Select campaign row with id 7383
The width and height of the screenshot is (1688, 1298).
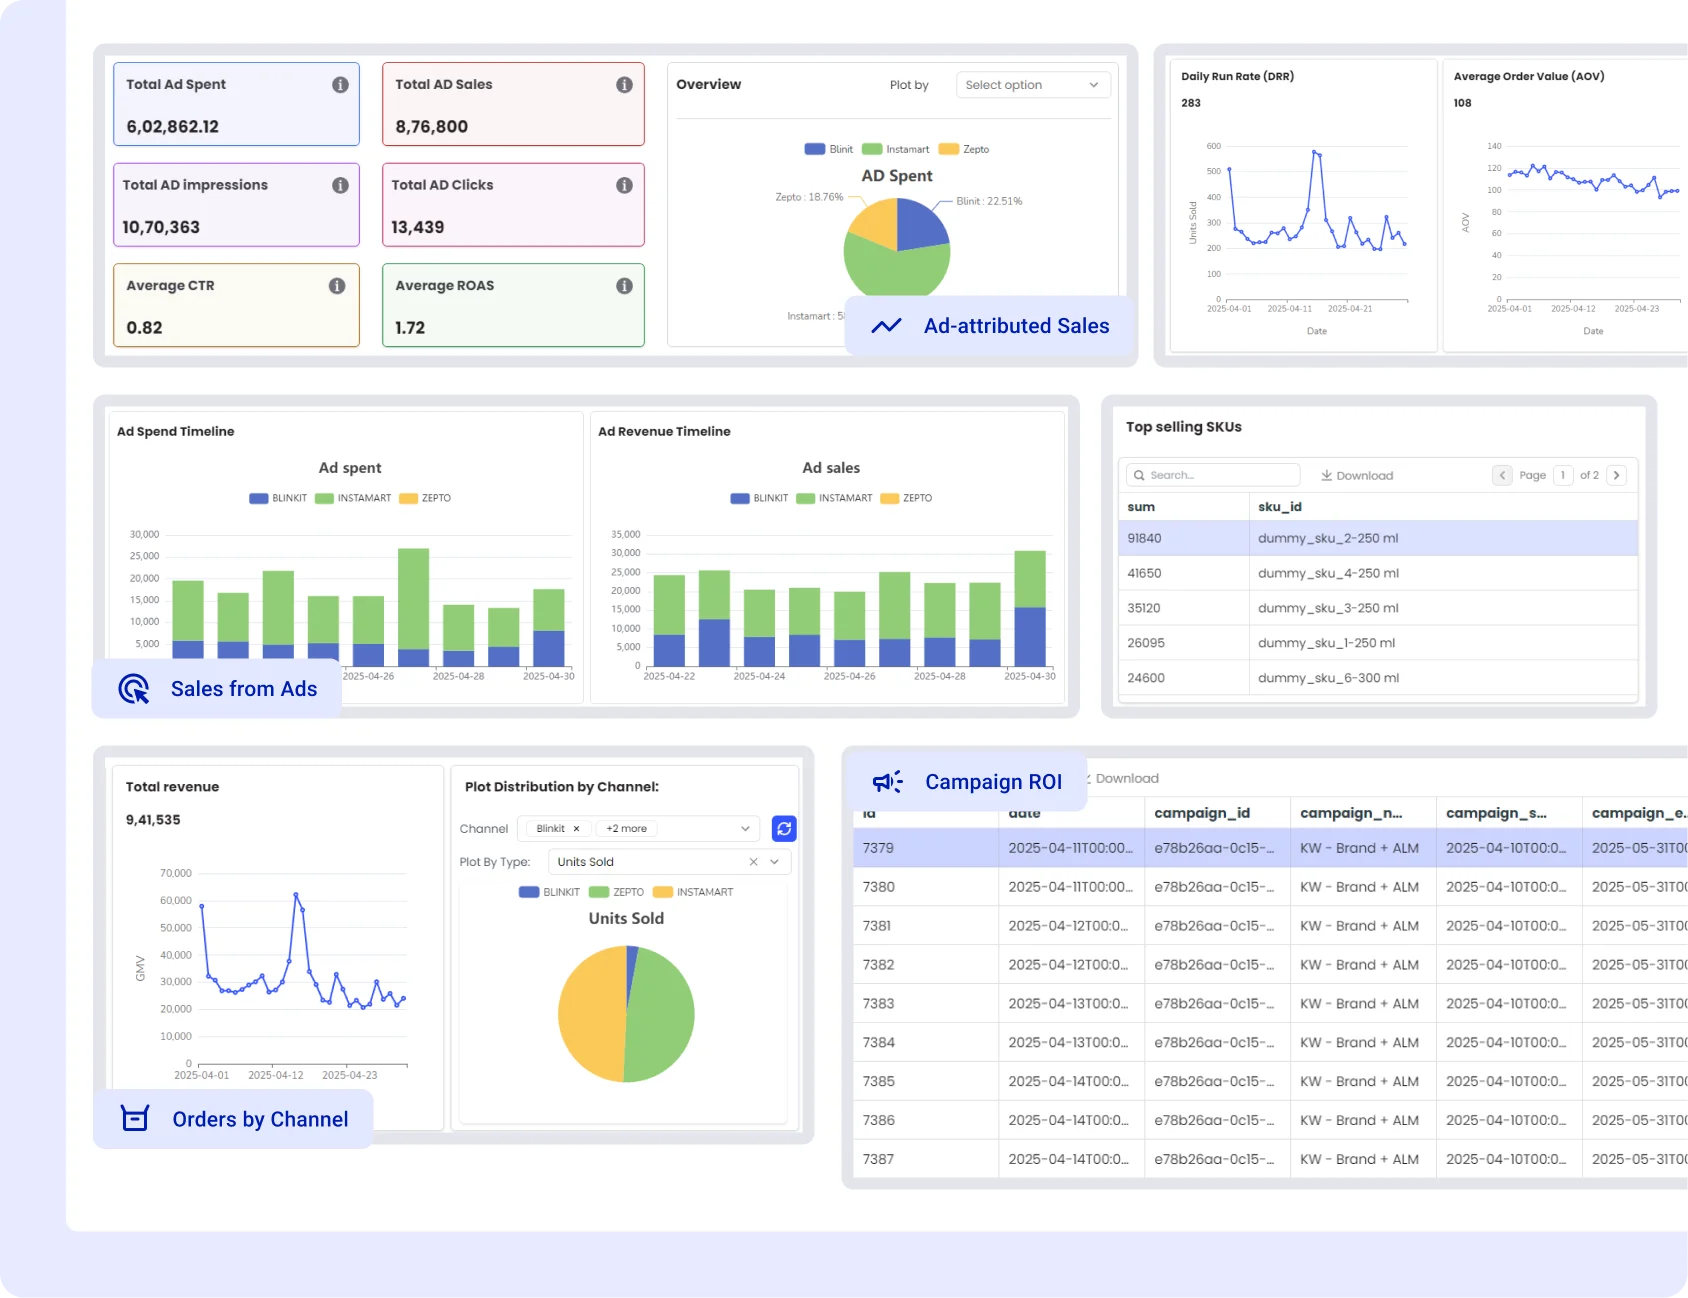tap(1270, 1004)
